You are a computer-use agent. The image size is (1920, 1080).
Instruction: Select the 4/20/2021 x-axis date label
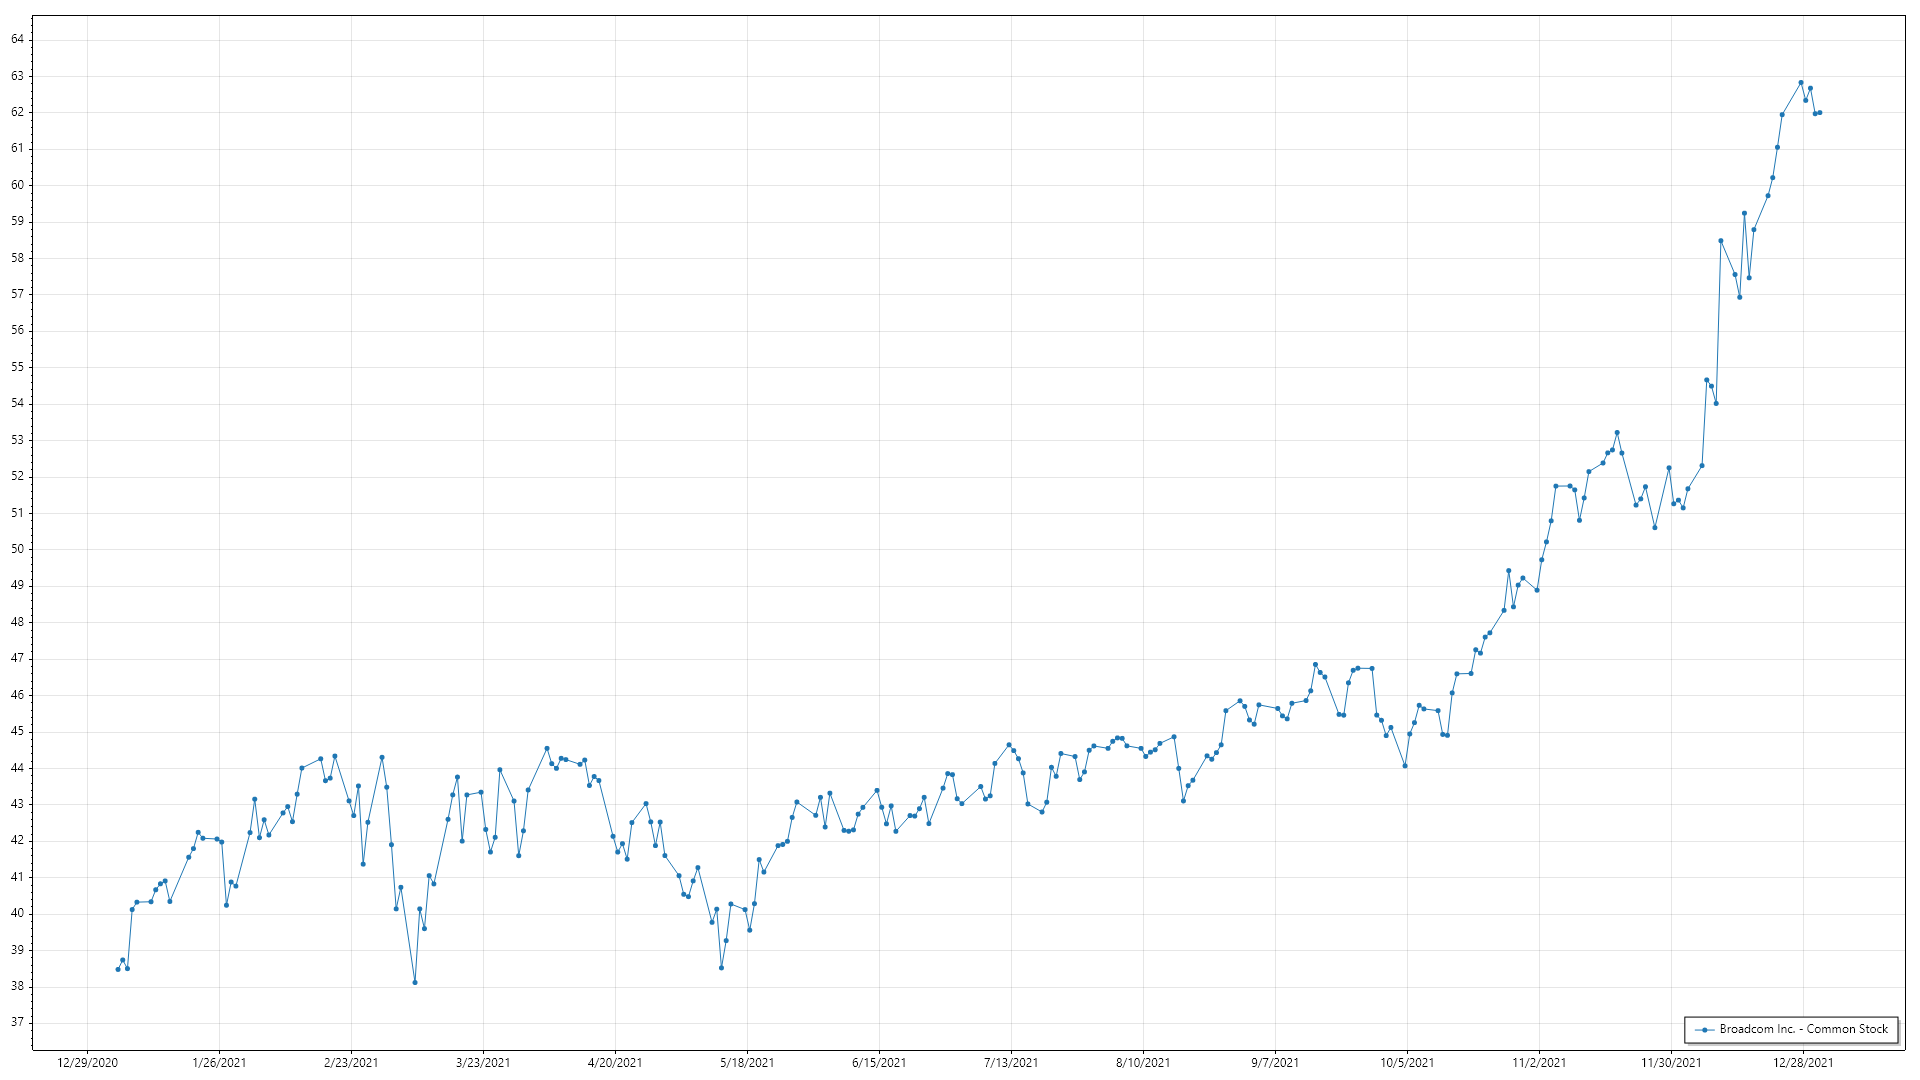[x=615, y=1063]
